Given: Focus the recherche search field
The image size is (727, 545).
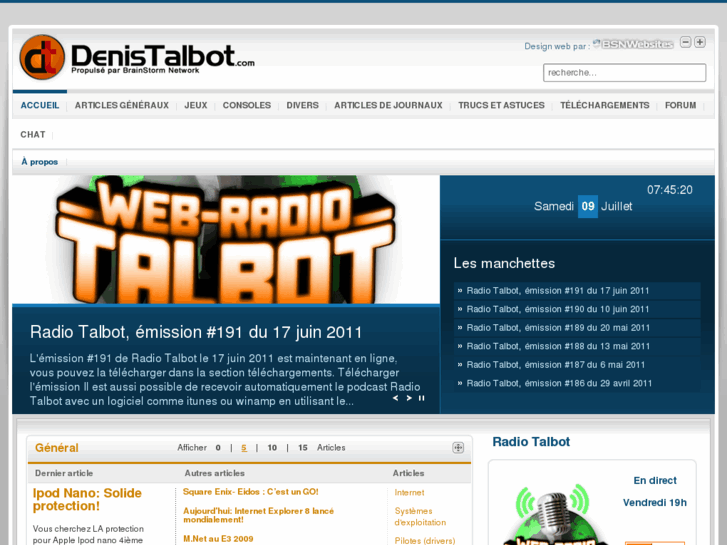Looking at the screenshot, I should (x=625, y=72).
